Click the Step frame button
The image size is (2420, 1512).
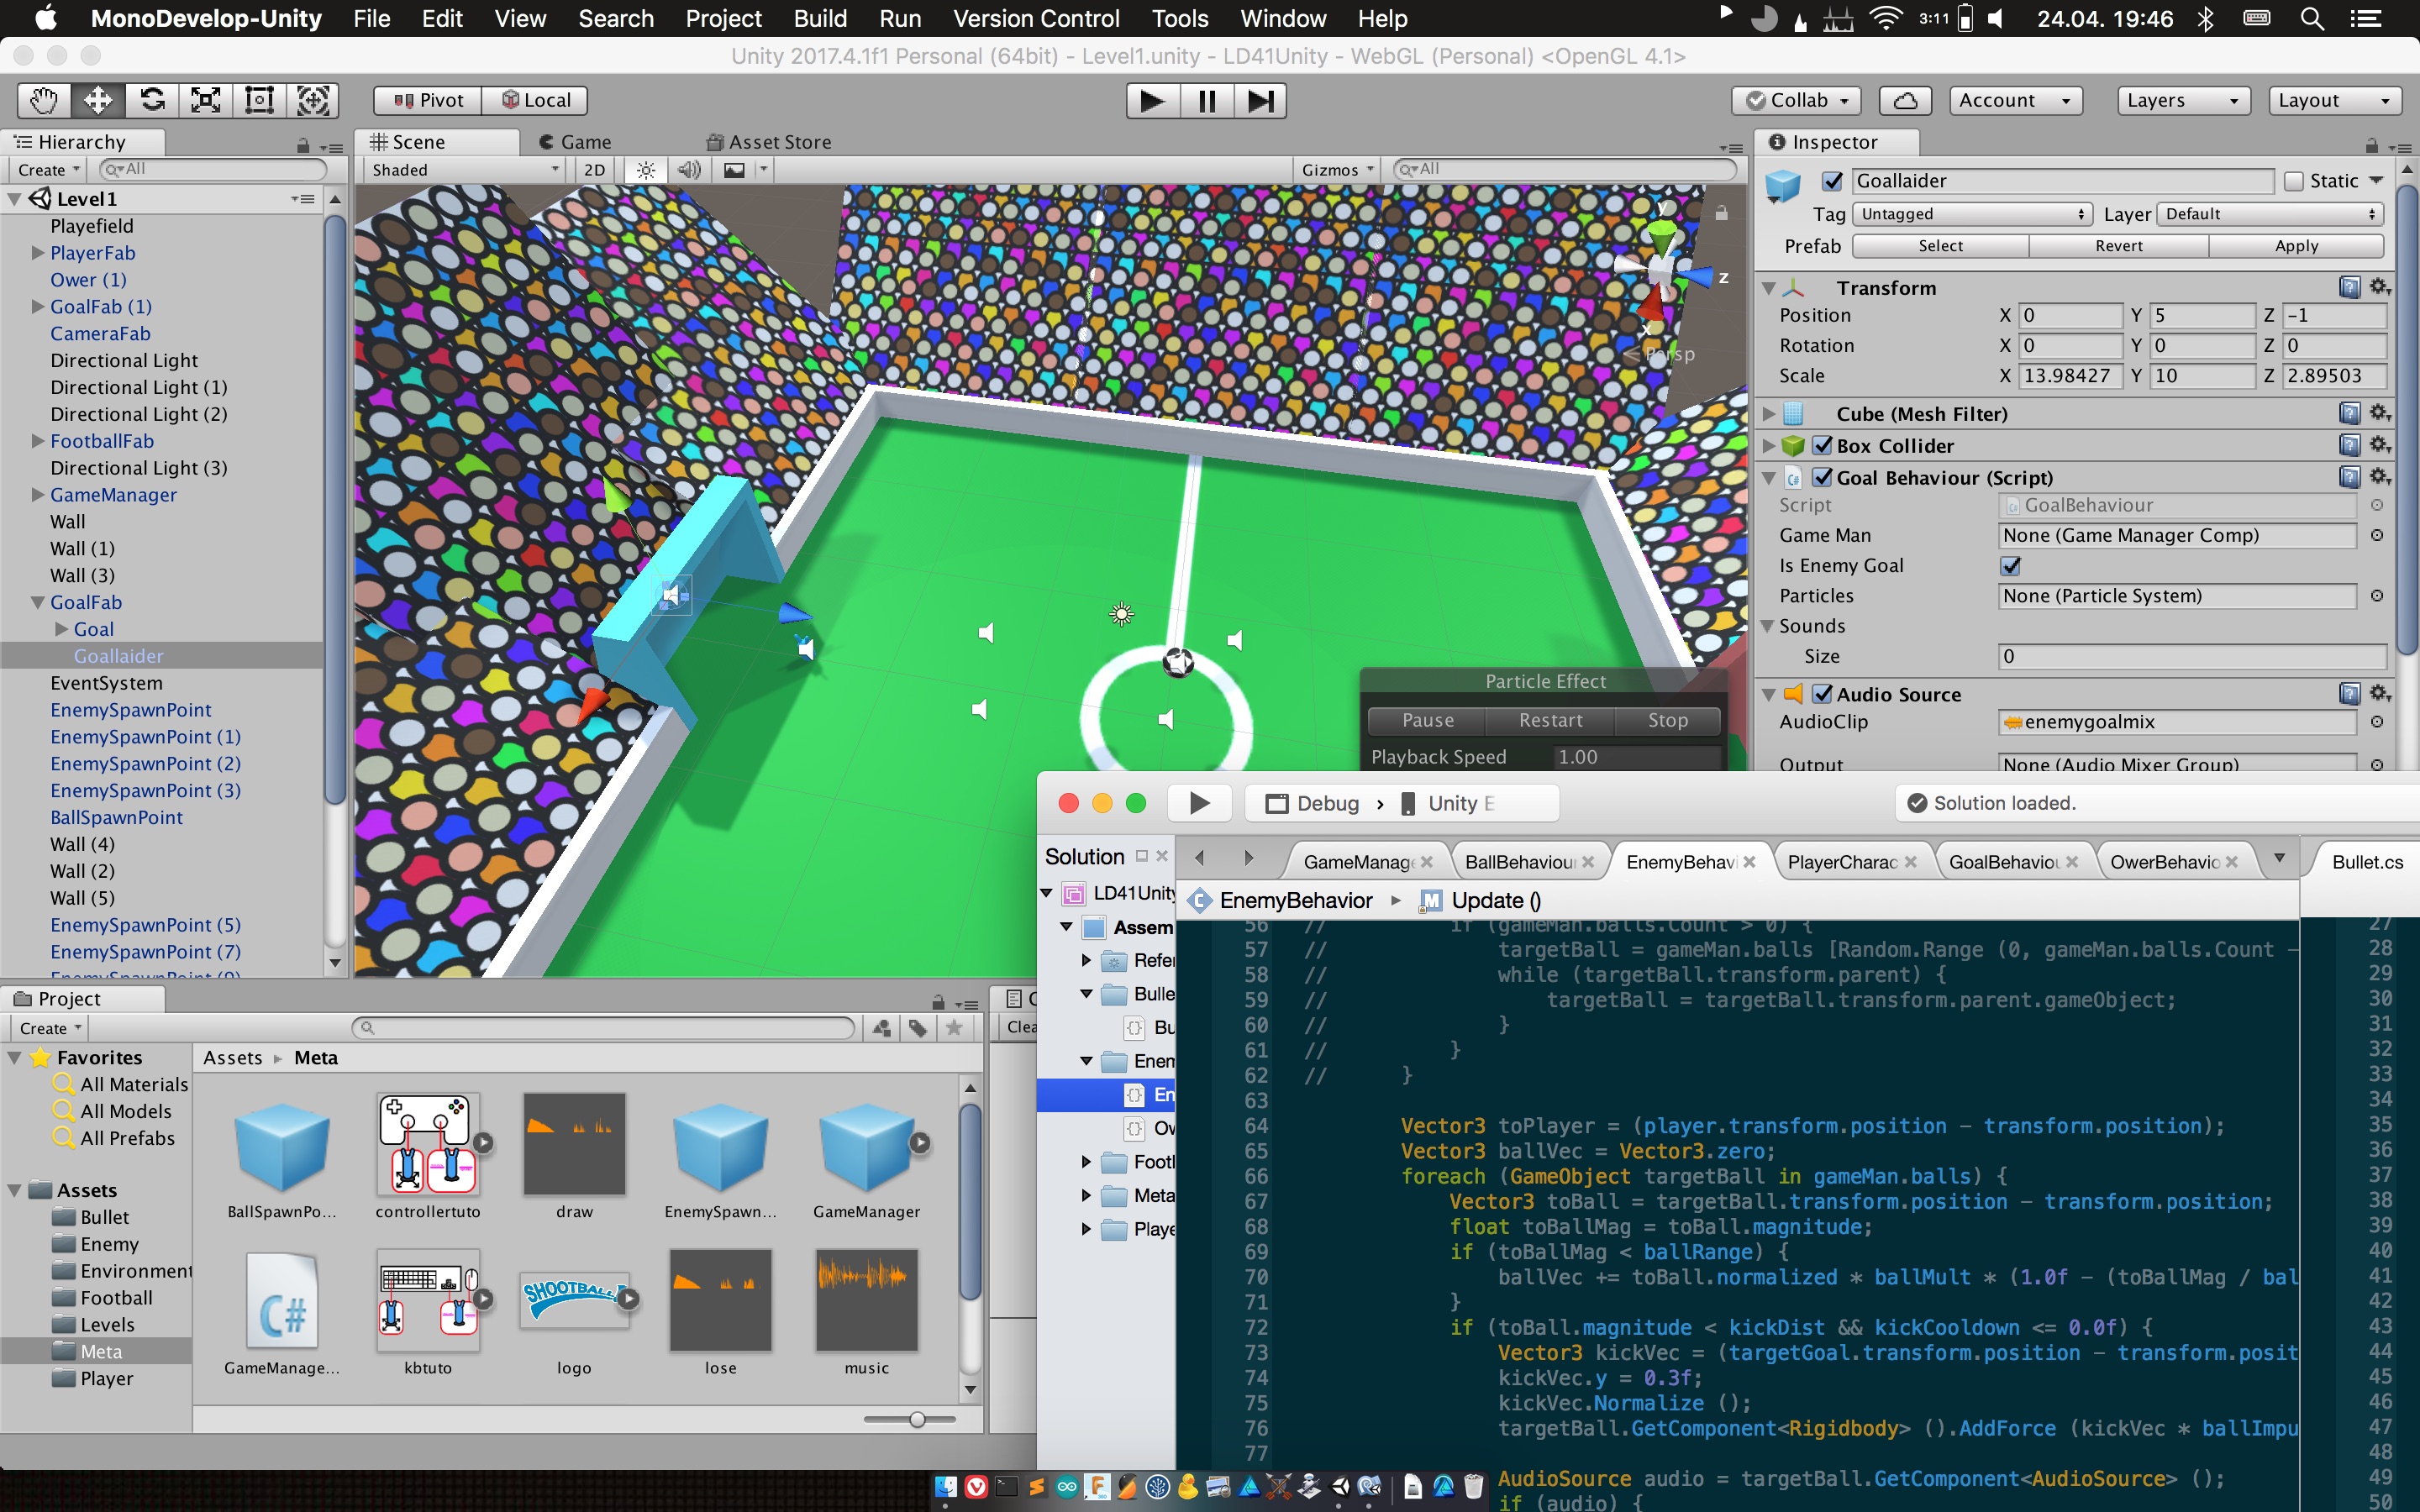1260,101
